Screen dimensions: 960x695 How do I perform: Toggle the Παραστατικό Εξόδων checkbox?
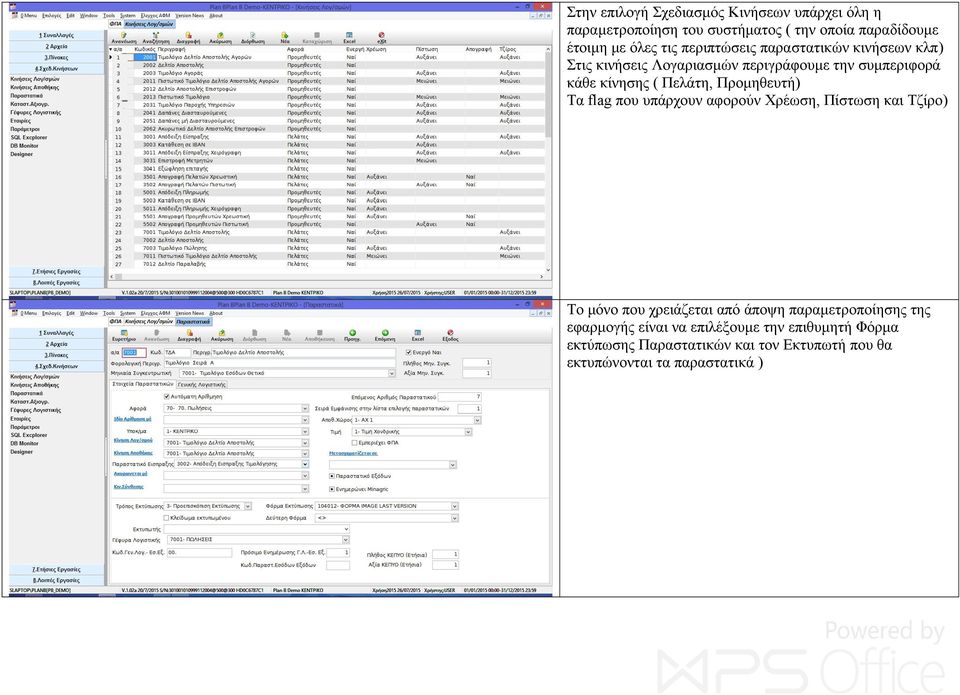tap(332, 476)
